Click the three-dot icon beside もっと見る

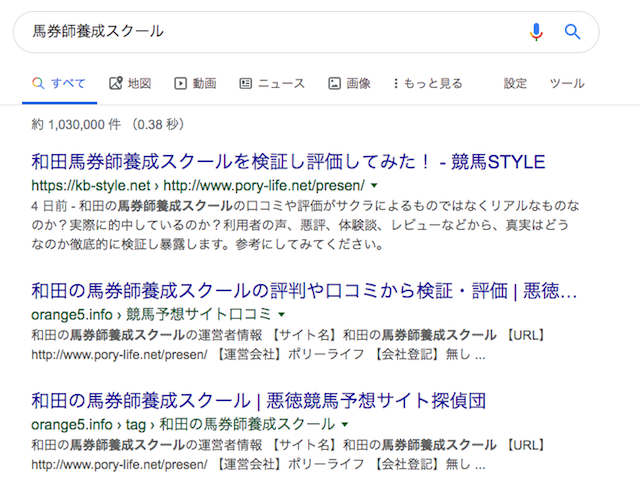(396, 83)
